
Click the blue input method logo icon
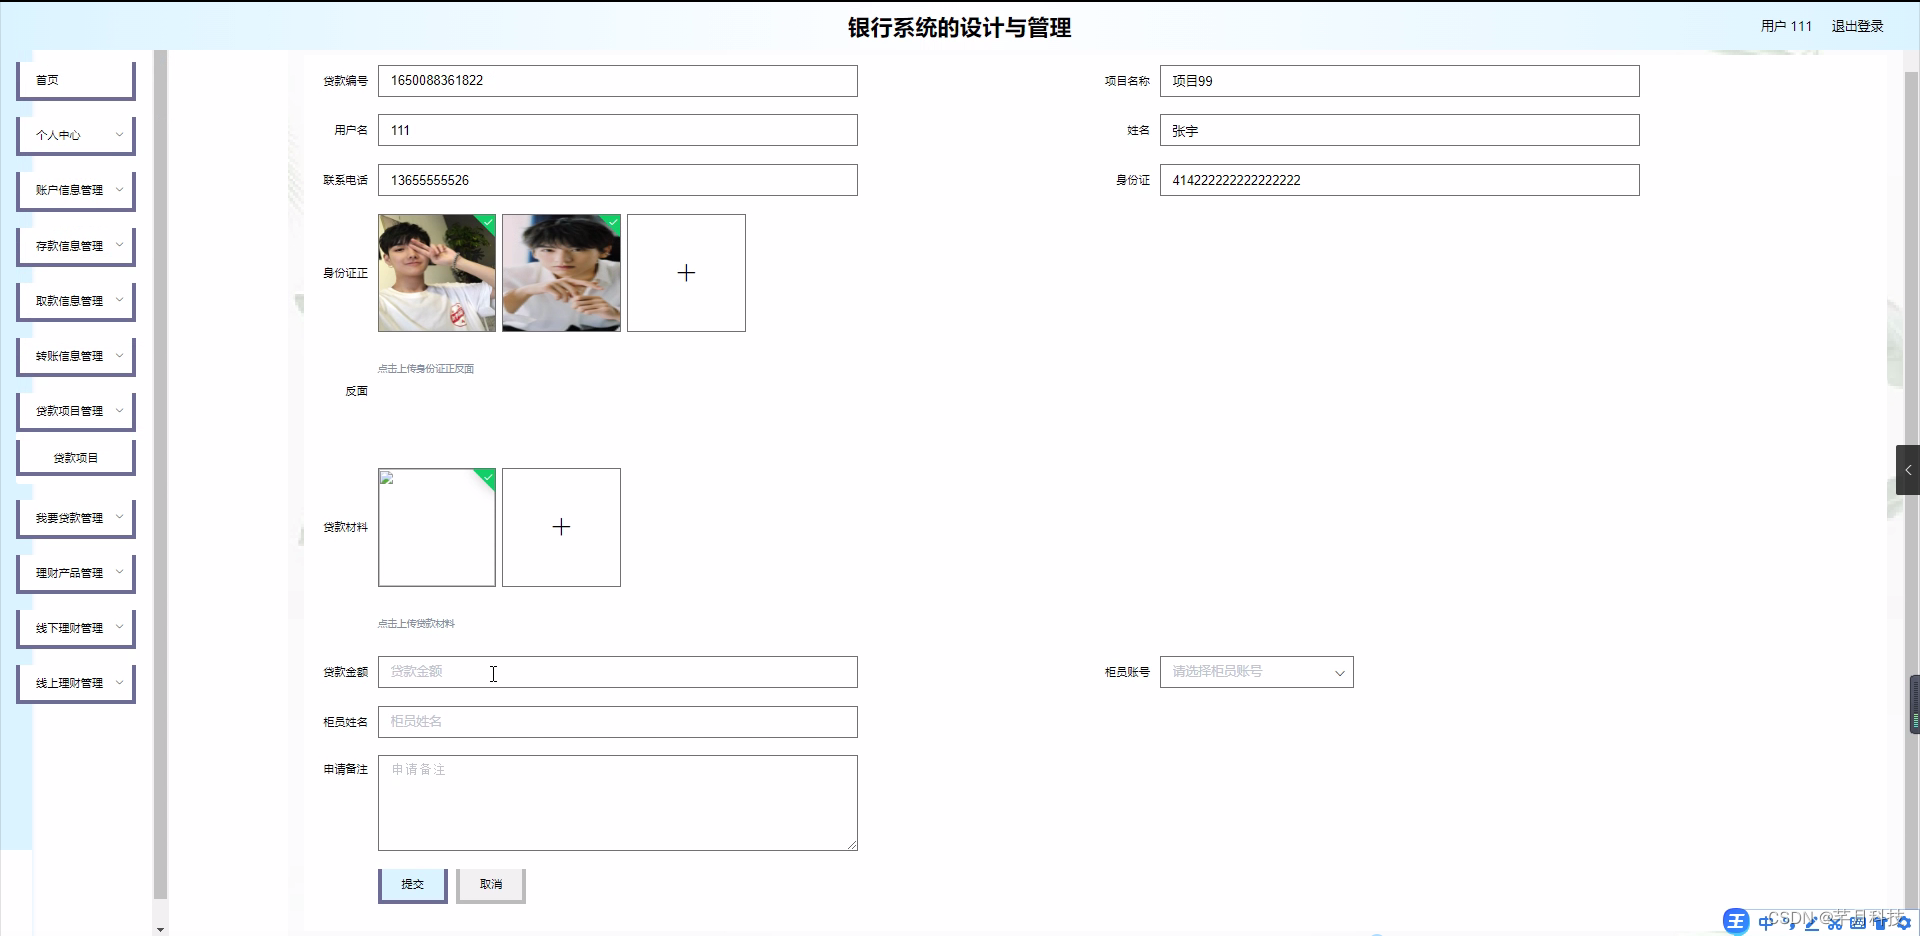point(1736,921)
